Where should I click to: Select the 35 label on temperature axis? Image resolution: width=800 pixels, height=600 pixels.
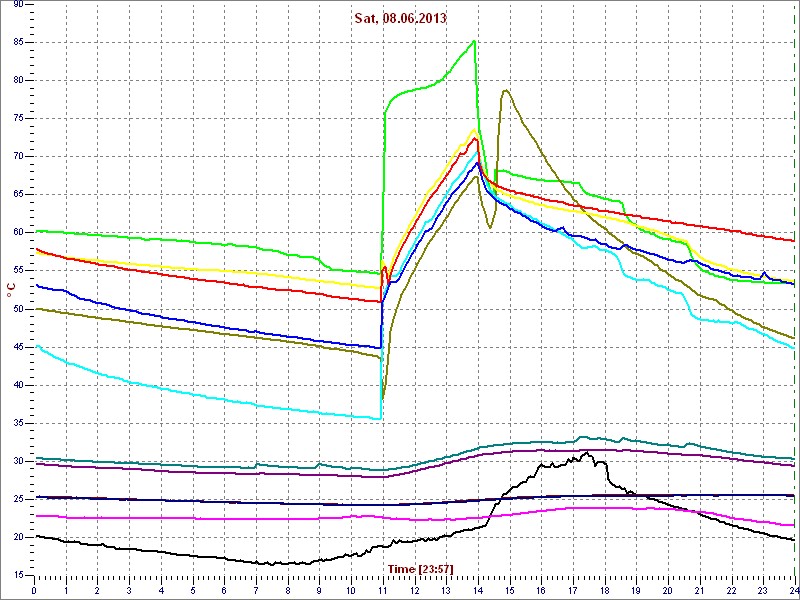(17, 423)
